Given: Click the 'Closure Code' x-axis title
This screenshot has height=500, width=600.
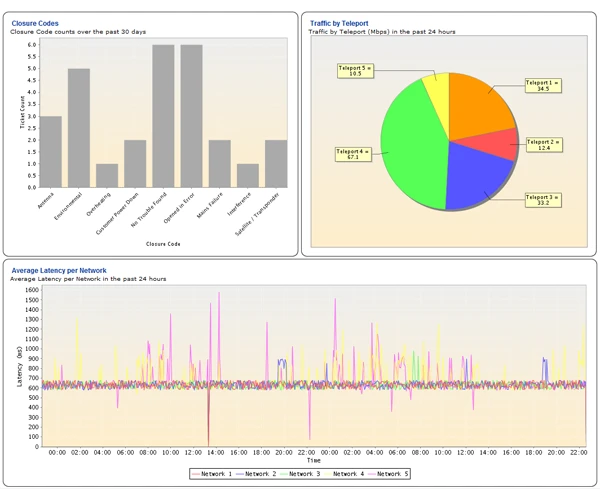Looking at the screenshot, I should click(x=163, y=244).
